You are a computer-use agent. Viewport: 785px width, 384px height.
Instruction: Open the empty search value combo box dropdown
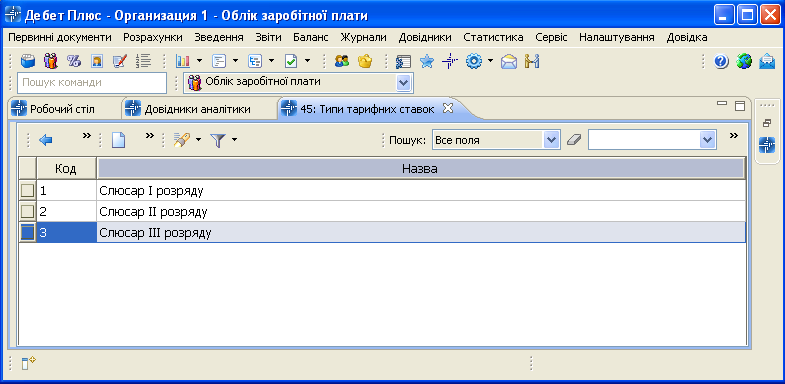(x=707, y=140)
